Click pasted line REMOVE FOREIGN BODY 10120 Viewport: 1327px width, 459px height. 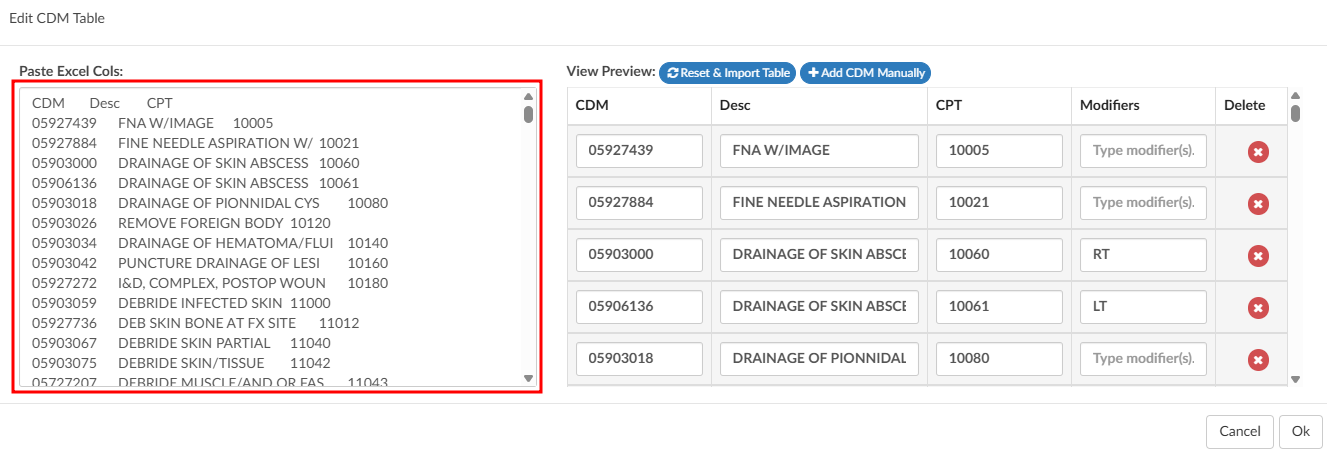[x=181, y=223]
